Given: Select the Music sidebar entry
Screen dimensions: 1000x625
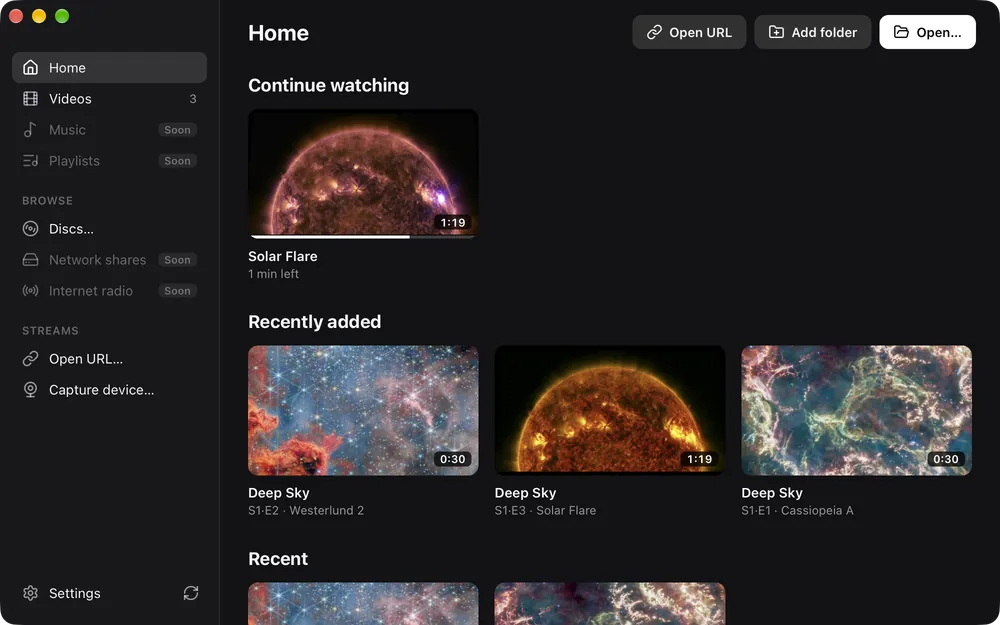Looking at the screenshot, I should click(109, 129).
